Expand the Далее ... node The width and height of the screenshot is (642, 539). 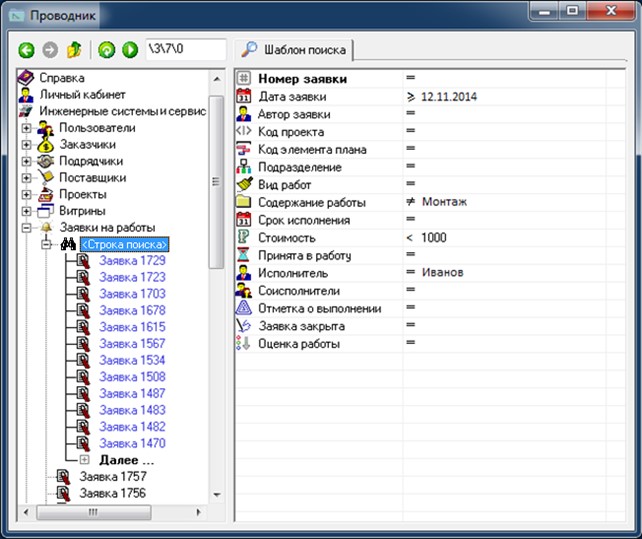pos(84,460)
